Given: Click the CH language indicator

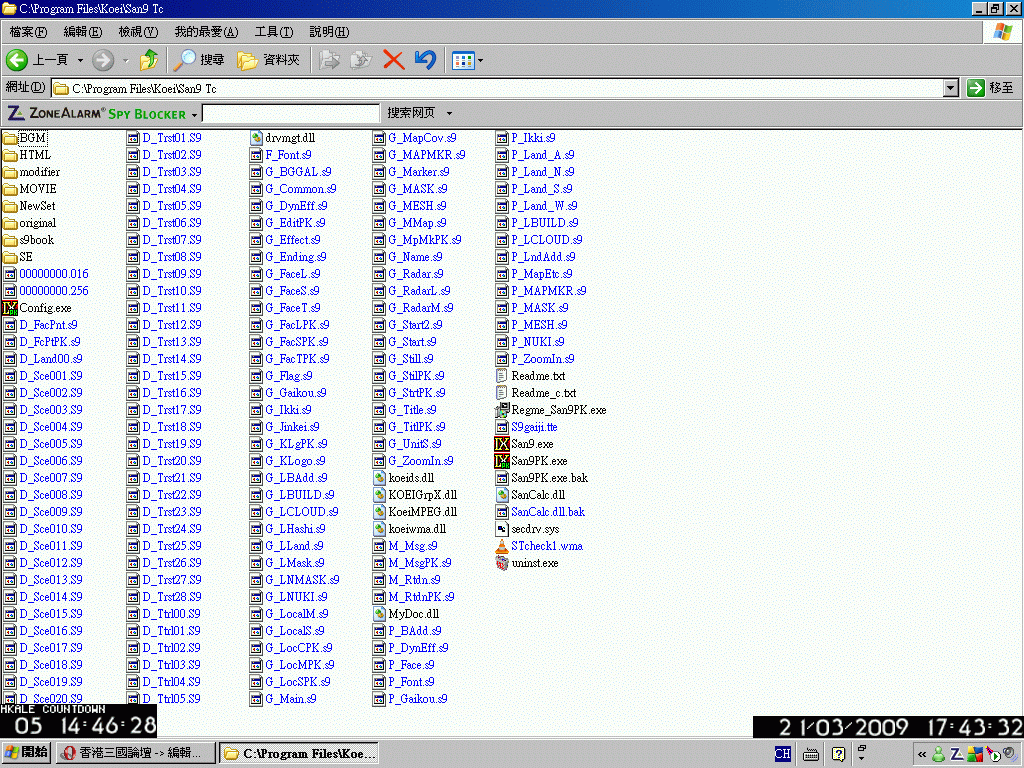Looking at the screenshot, I should click(x=782, y=754).
